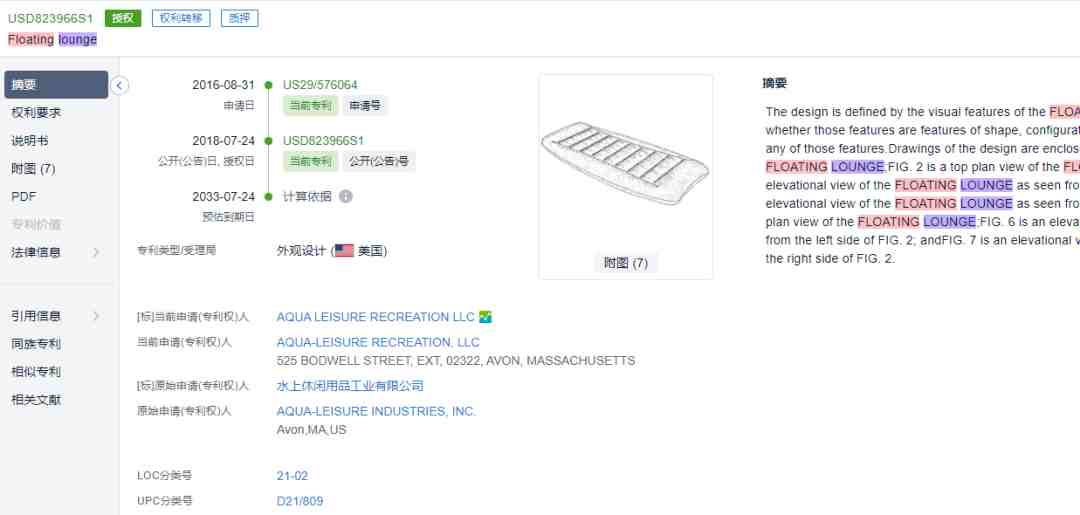The image size is (1080, 515).
Task: Expand the 引用信息 submenu arrow
Action: click(96, 316)
